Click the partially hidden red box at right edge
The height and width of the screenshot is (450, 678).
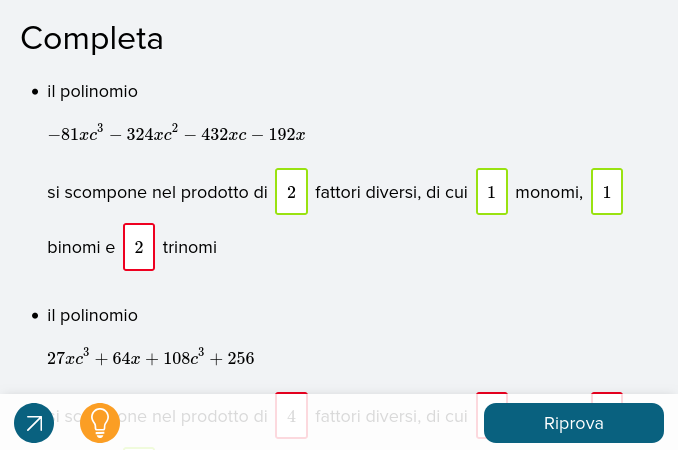coord(607,398)
